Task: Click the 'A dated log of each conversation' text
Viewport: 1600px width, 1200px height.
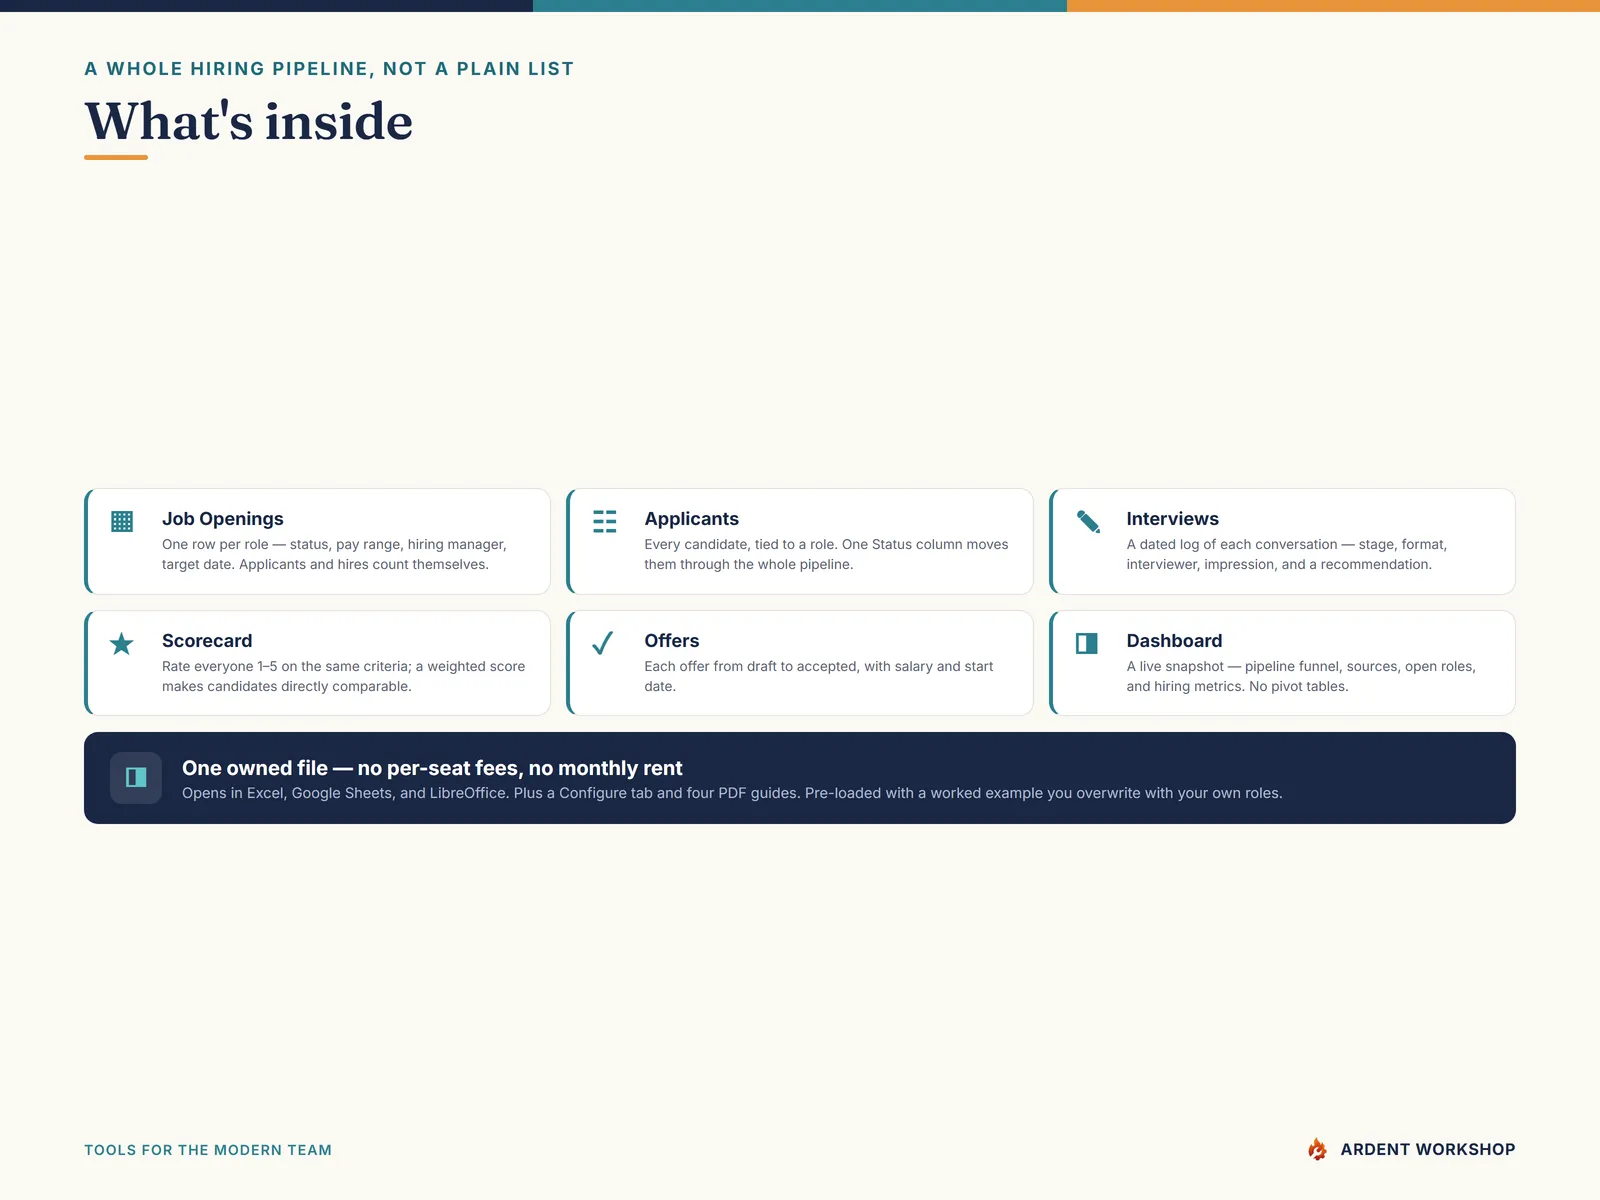Action: point(1287,555)
